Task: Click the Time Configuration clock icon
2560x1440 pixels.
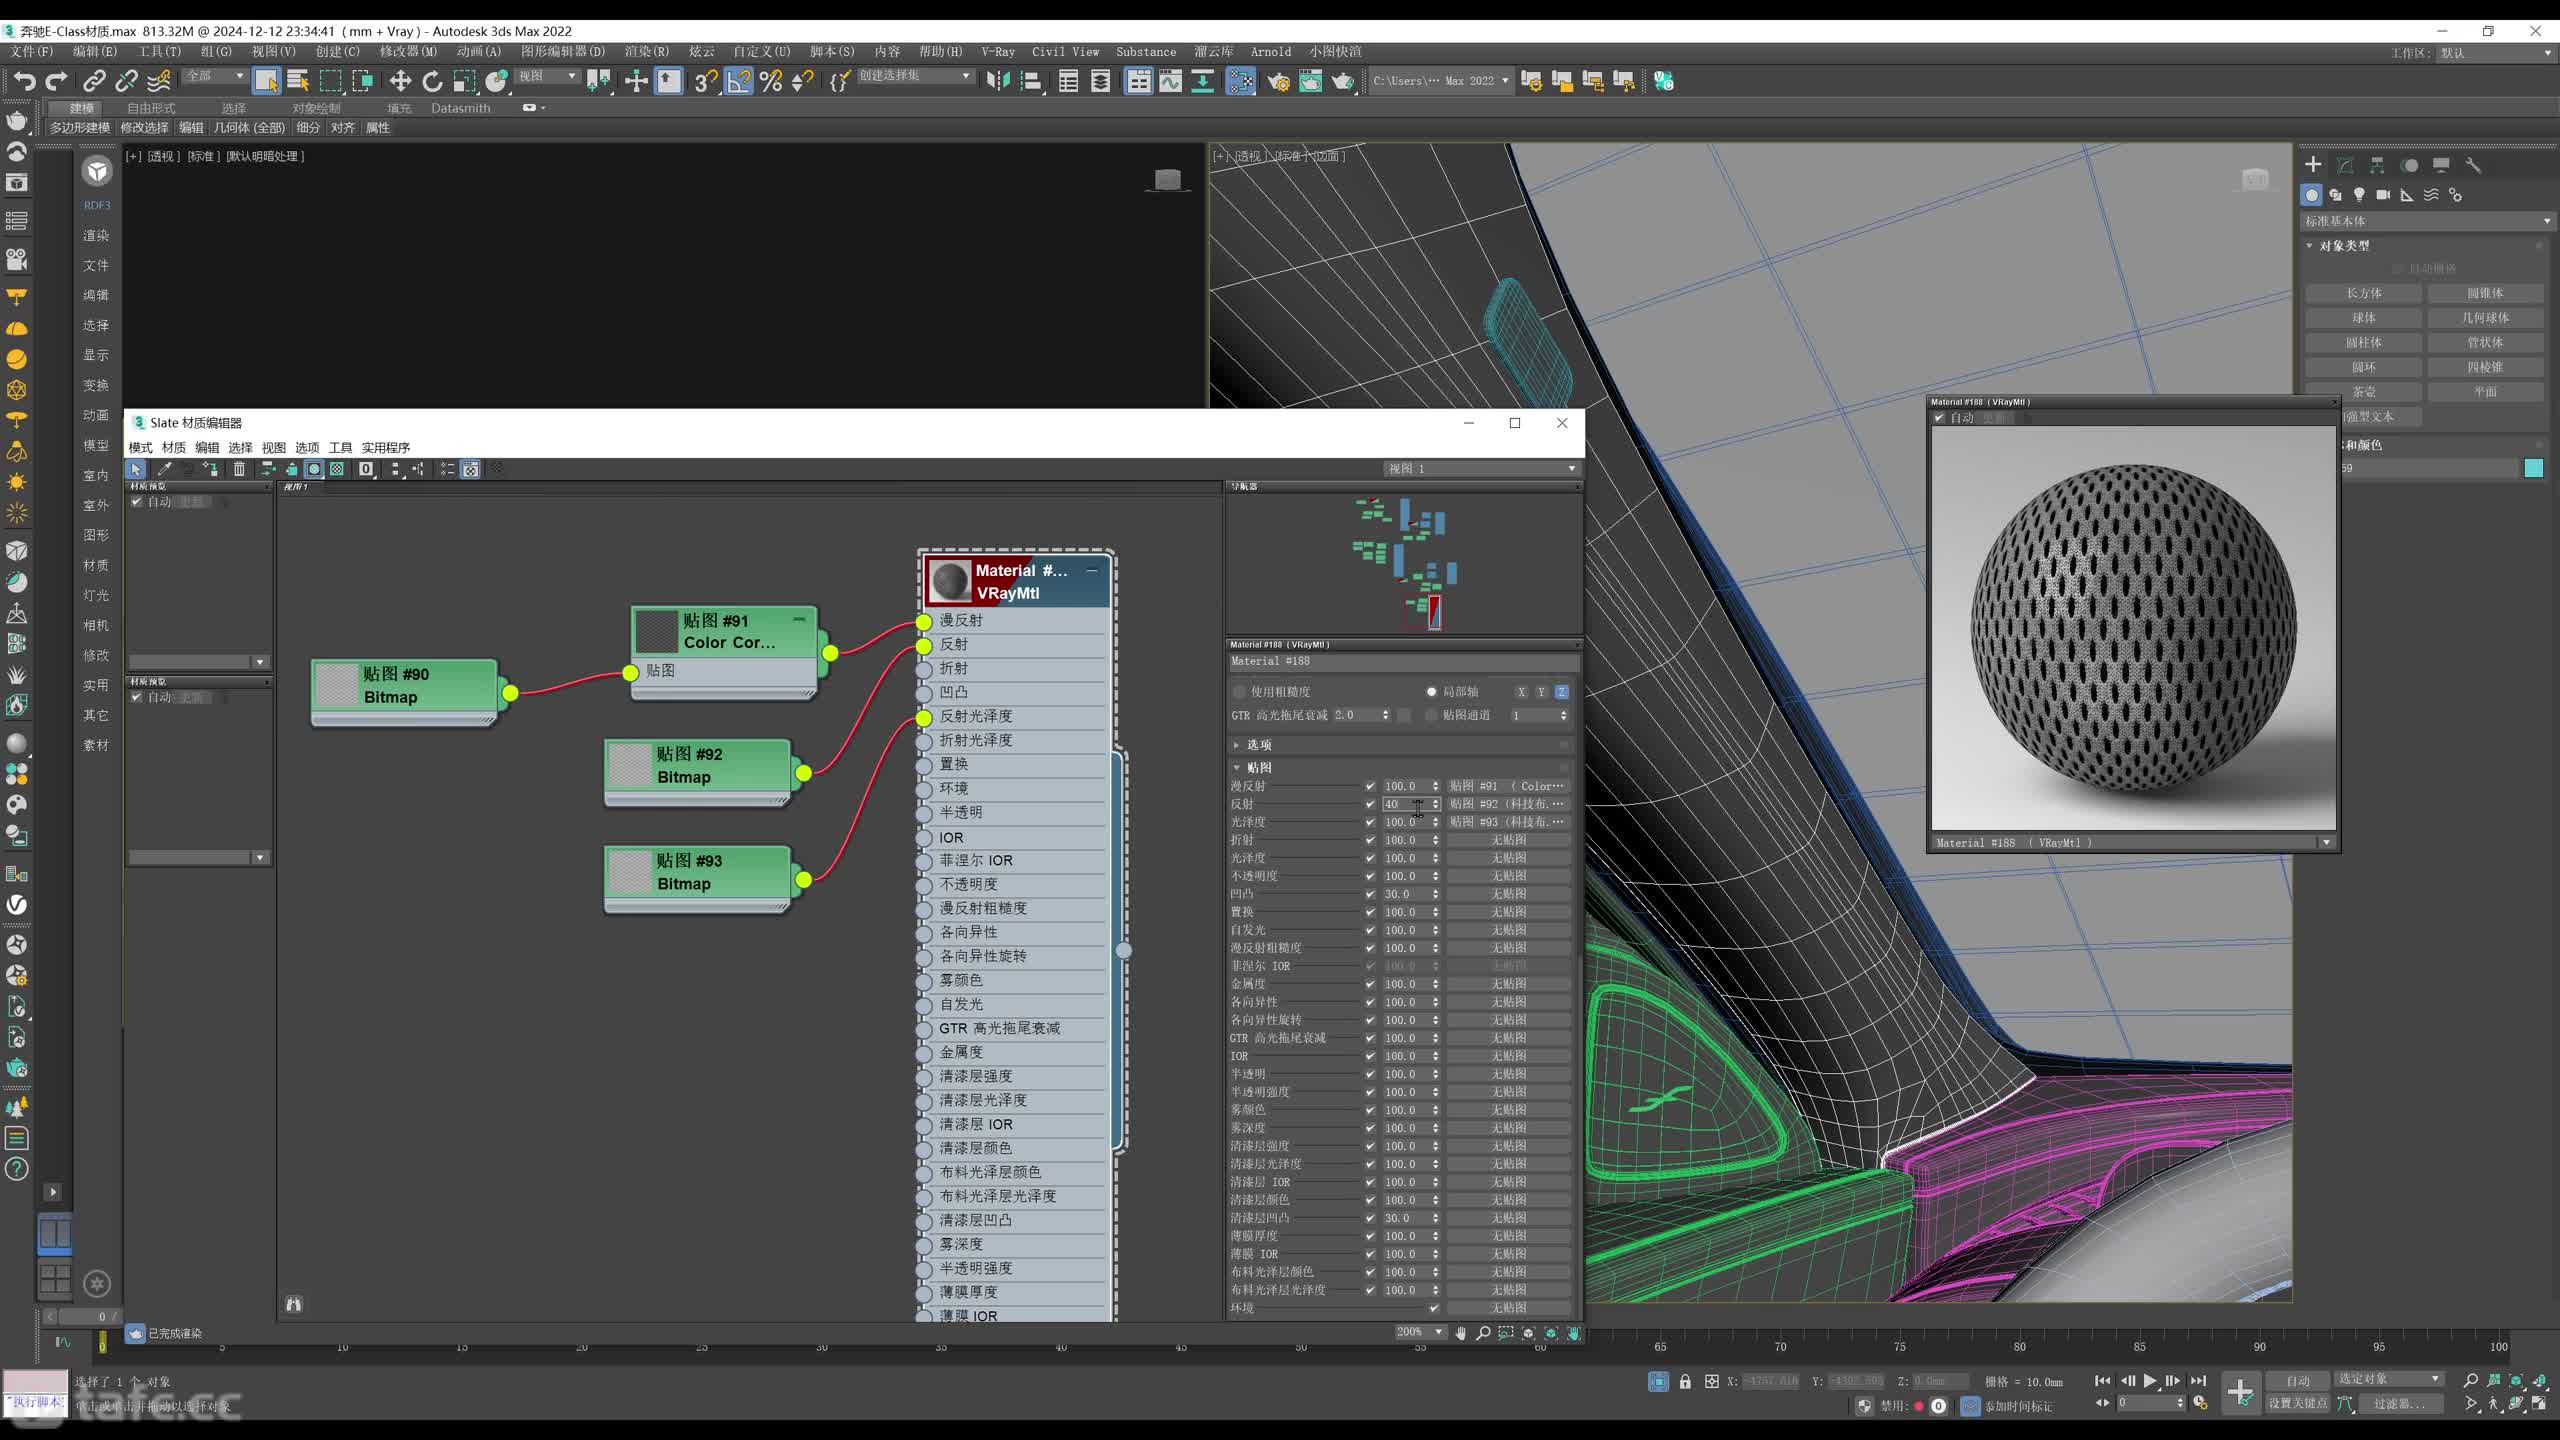Action: [2200, 1403]
